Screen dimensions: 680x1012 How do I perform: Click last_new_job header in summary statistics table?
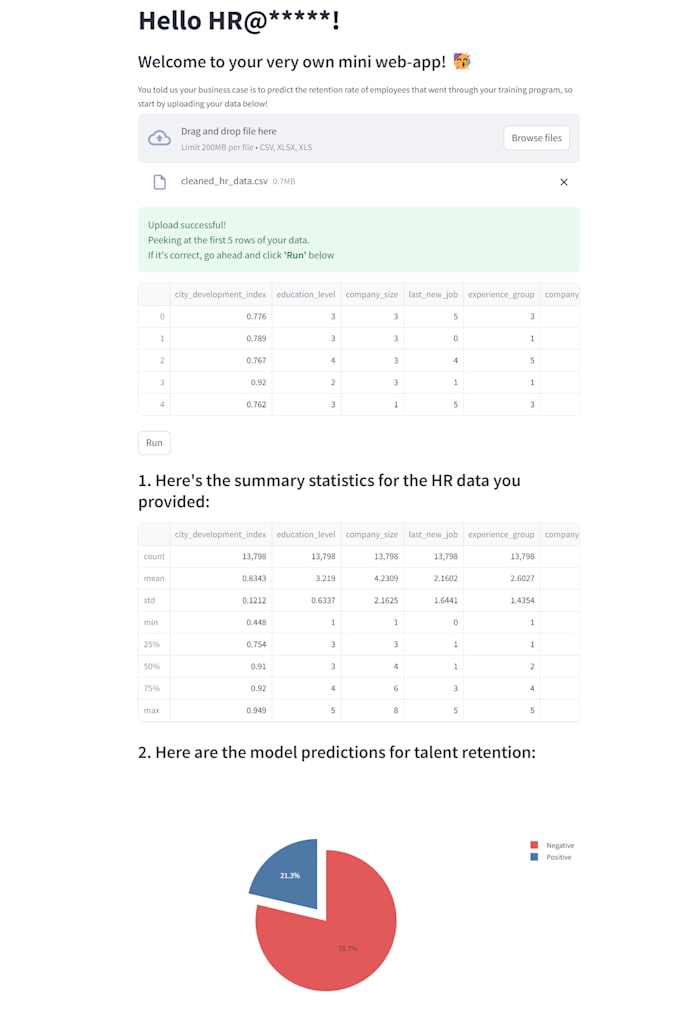point(433,534)
